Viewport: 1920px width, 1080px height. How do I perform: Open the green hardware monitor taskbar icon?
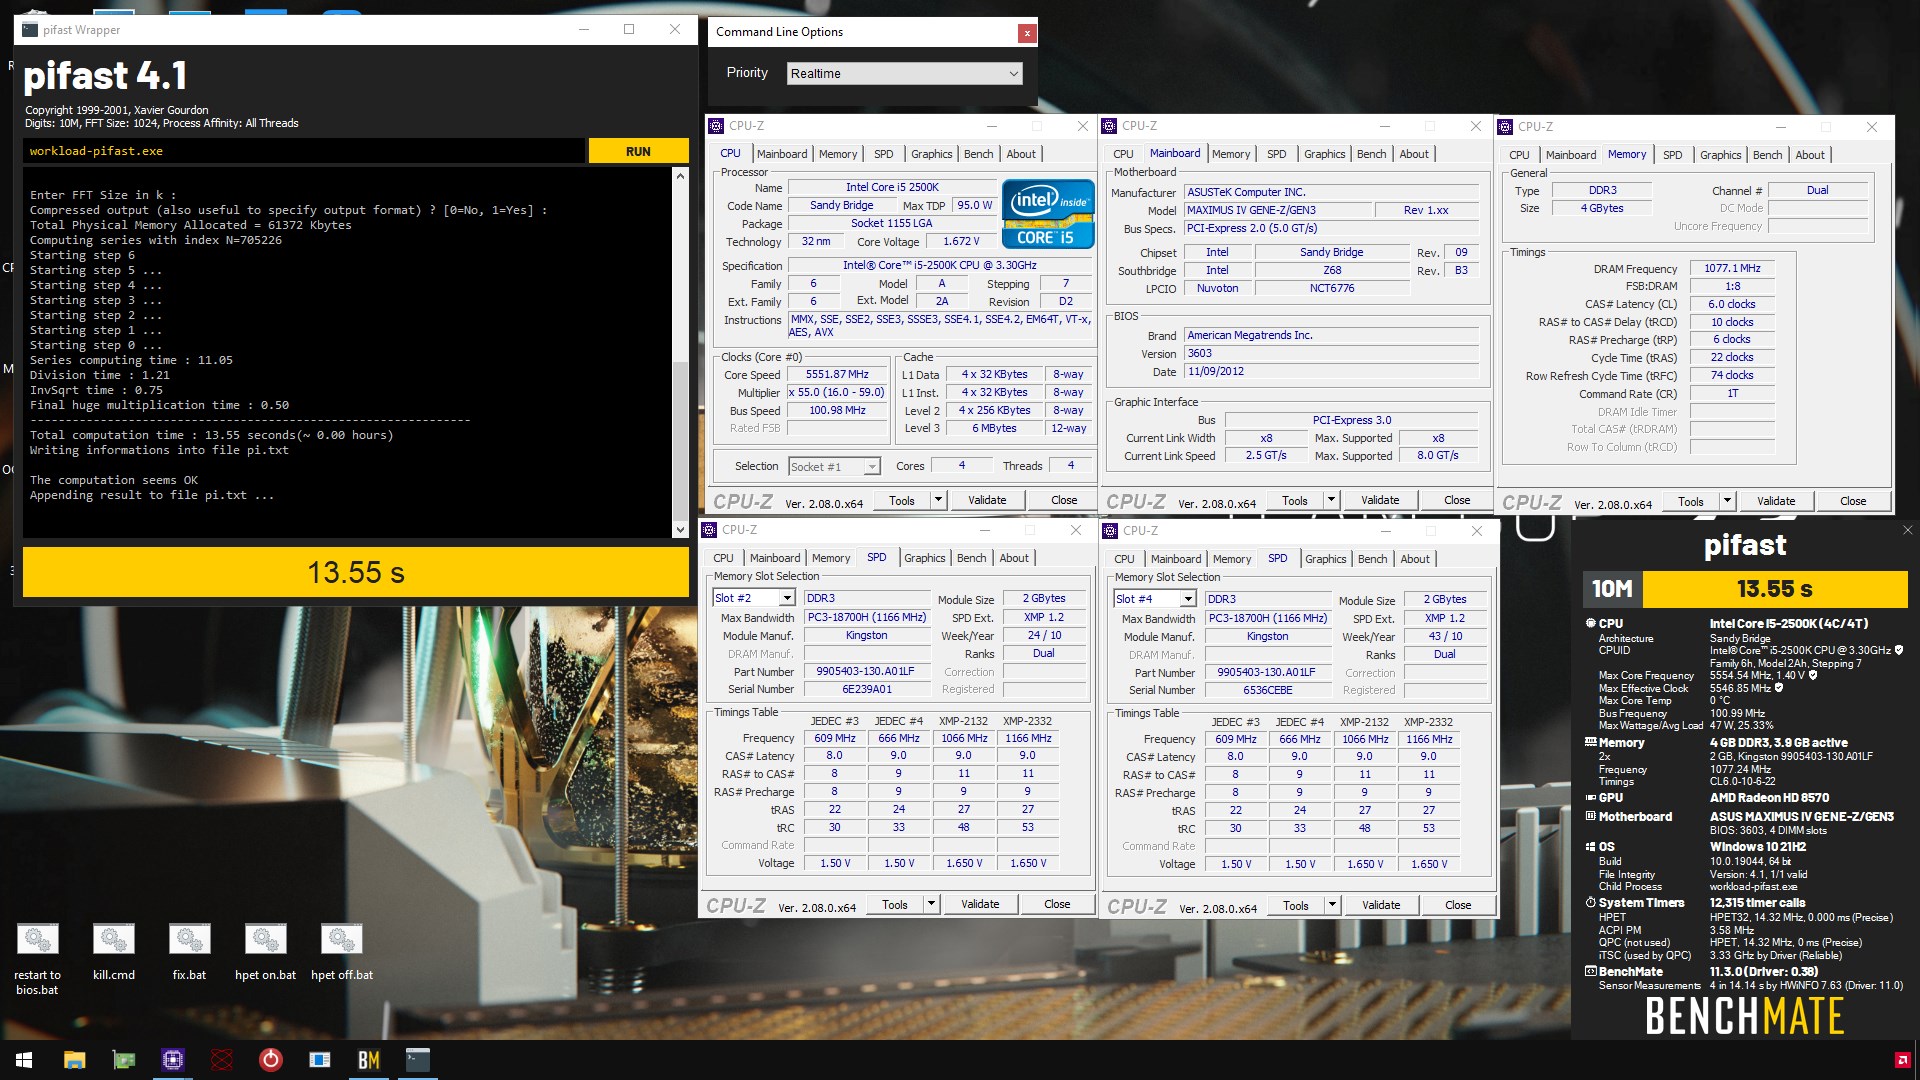124,1060
